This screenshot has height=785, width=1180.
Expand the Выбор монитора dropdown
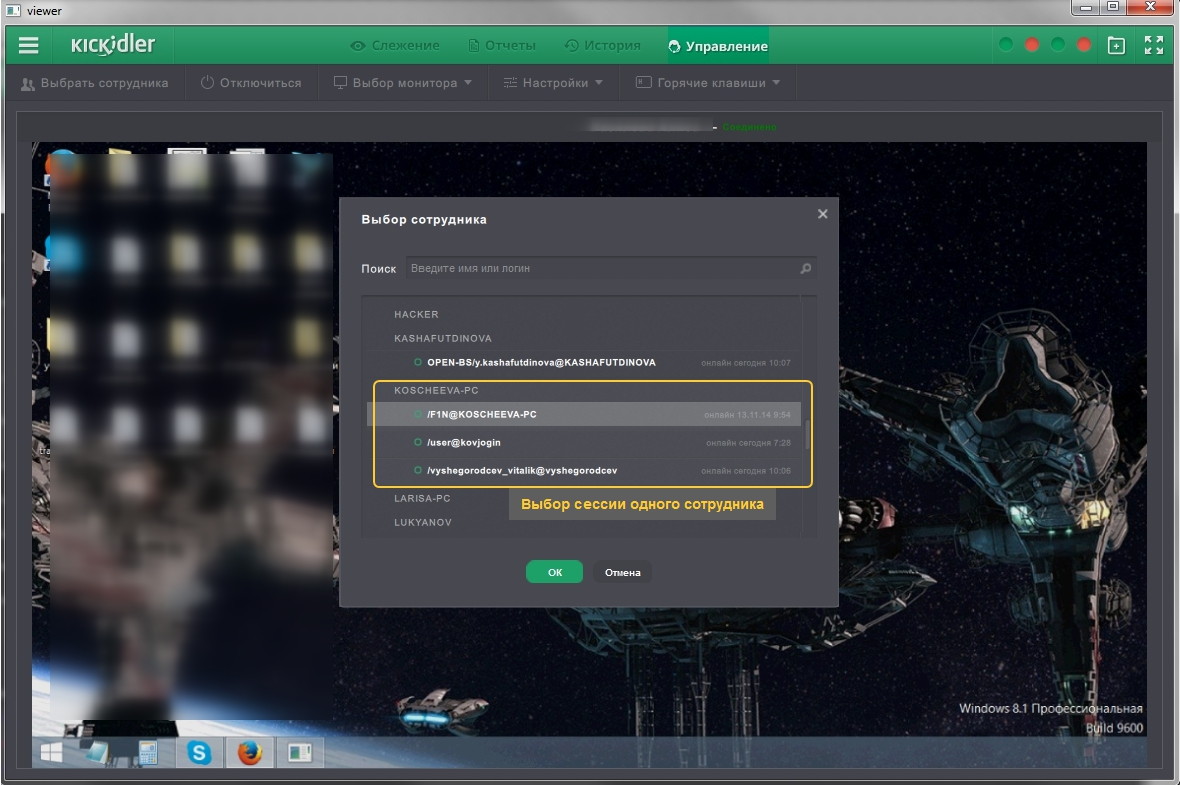coord(403,83)
